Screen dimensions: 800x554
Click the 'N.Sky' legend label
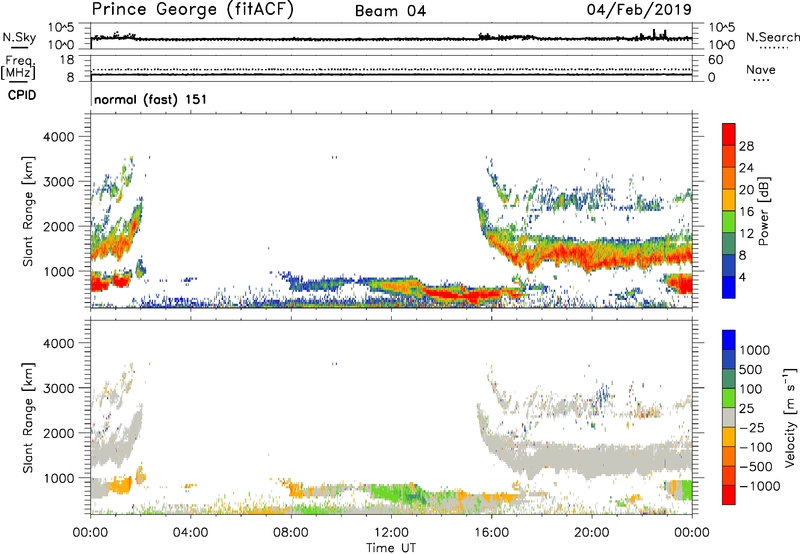[x=19, y=37]
